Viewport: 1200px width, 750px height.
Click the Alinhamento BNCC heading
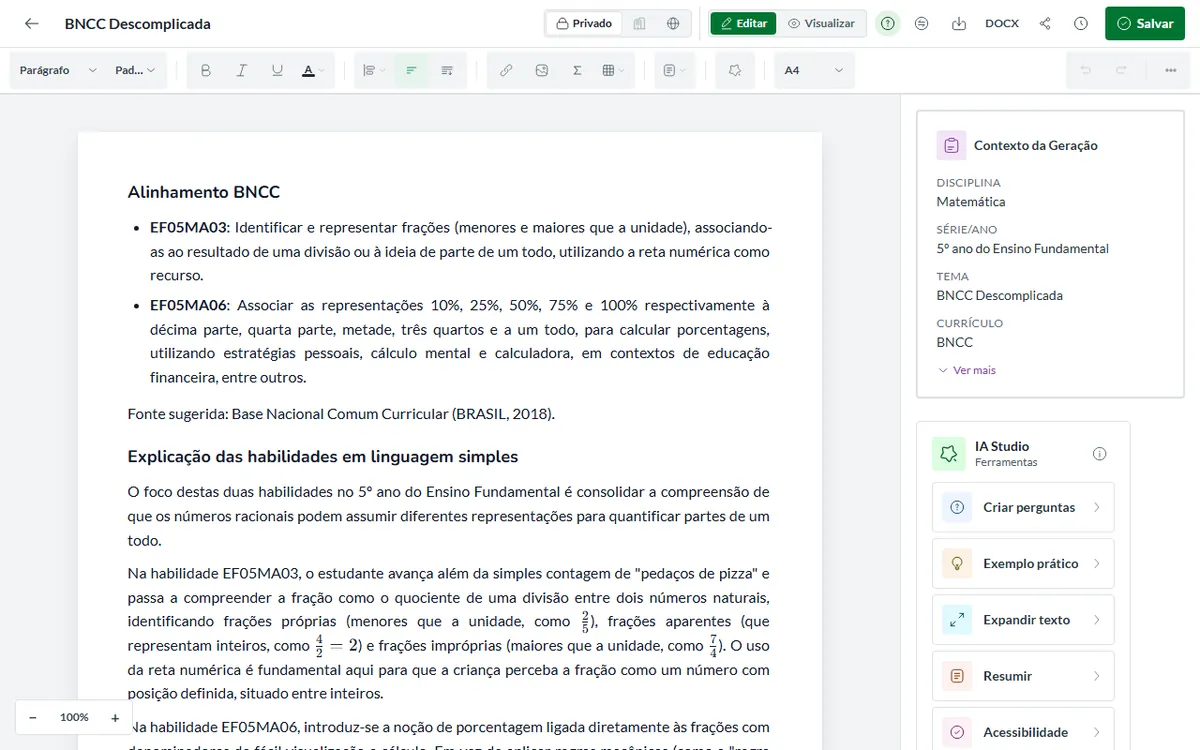204,192
